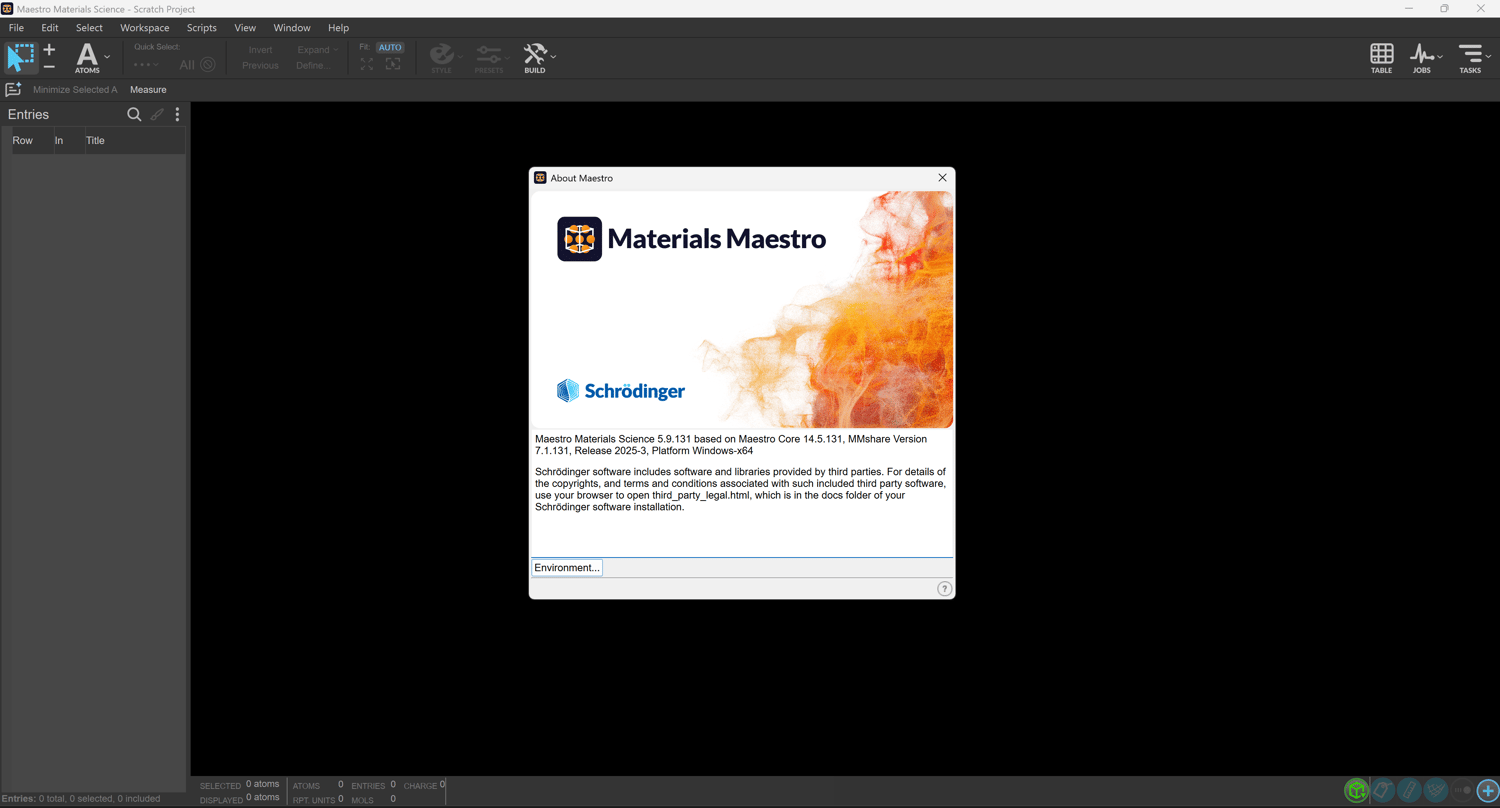The height and width of the screenshot is (808, 1500).
Task: Click the BUILD tools icon
Action: [x=535, y=57]
